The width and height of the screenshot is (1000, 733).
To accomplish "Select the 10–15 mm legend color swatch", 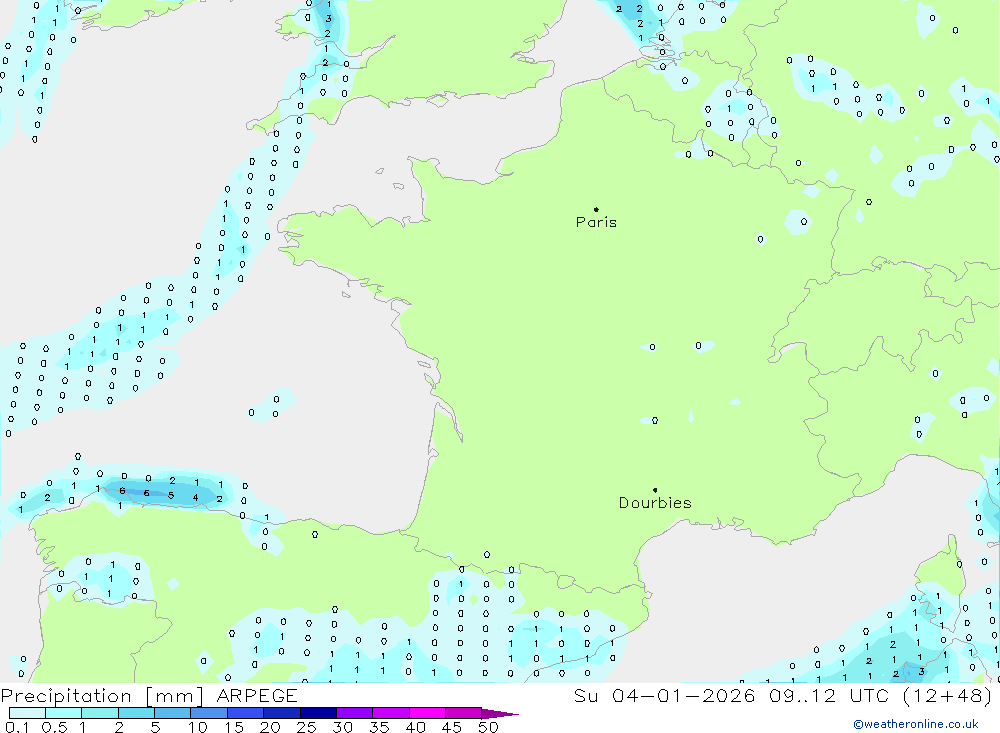I will (x=209, y=713).
